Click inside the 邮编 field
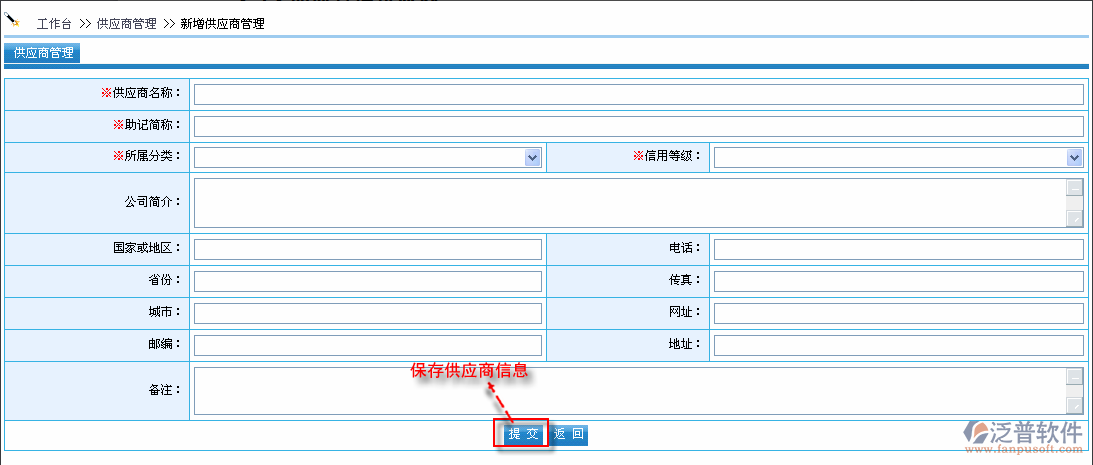Image resolution: width=1093 pixels, height=465 pixels. click(367, 345)
